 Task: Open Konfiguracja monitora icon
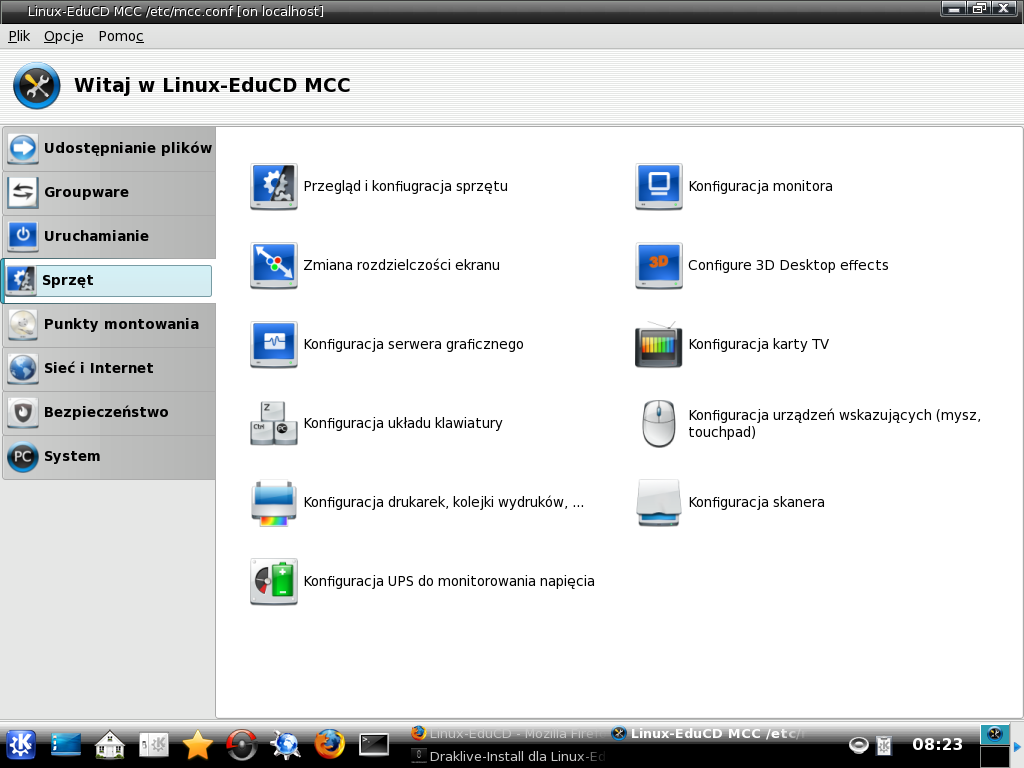(658, 186)
